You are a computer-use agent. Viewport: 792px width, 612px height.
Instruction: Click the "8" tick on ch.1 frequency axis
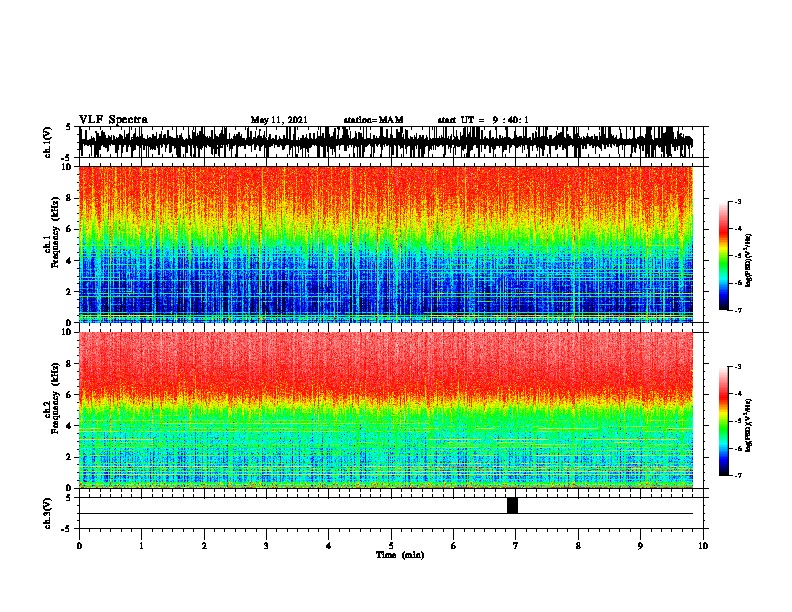click(70, 198)
